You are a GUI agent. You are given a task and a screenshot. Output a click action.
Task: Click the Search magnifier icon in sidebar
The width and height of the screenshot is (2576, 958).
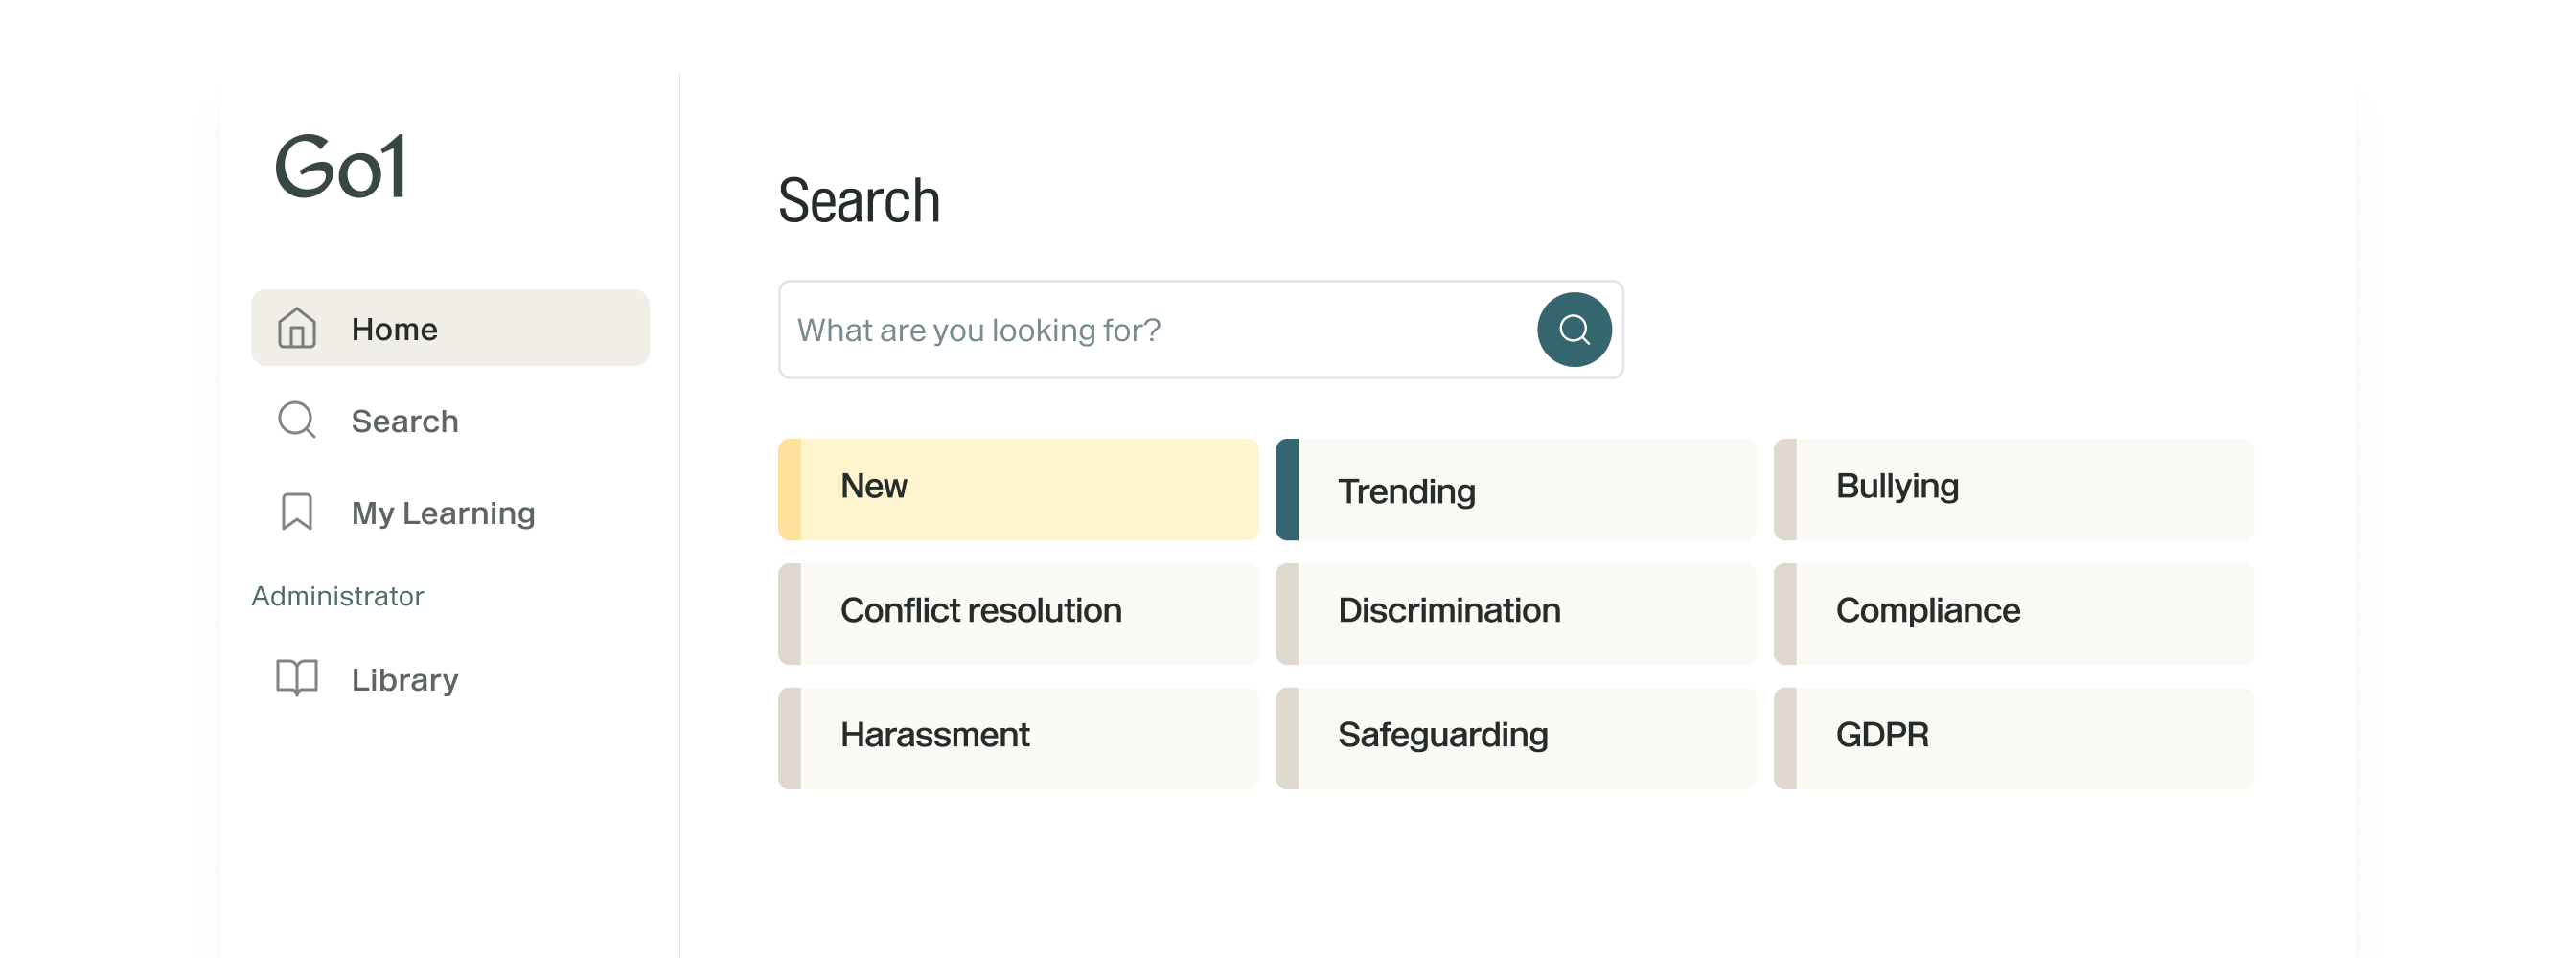coord(297,420)
